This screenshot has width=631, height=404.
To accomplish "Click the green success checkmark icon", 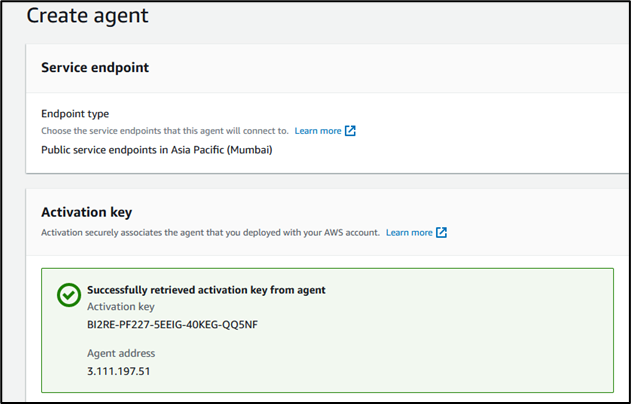I will point(69,295).
